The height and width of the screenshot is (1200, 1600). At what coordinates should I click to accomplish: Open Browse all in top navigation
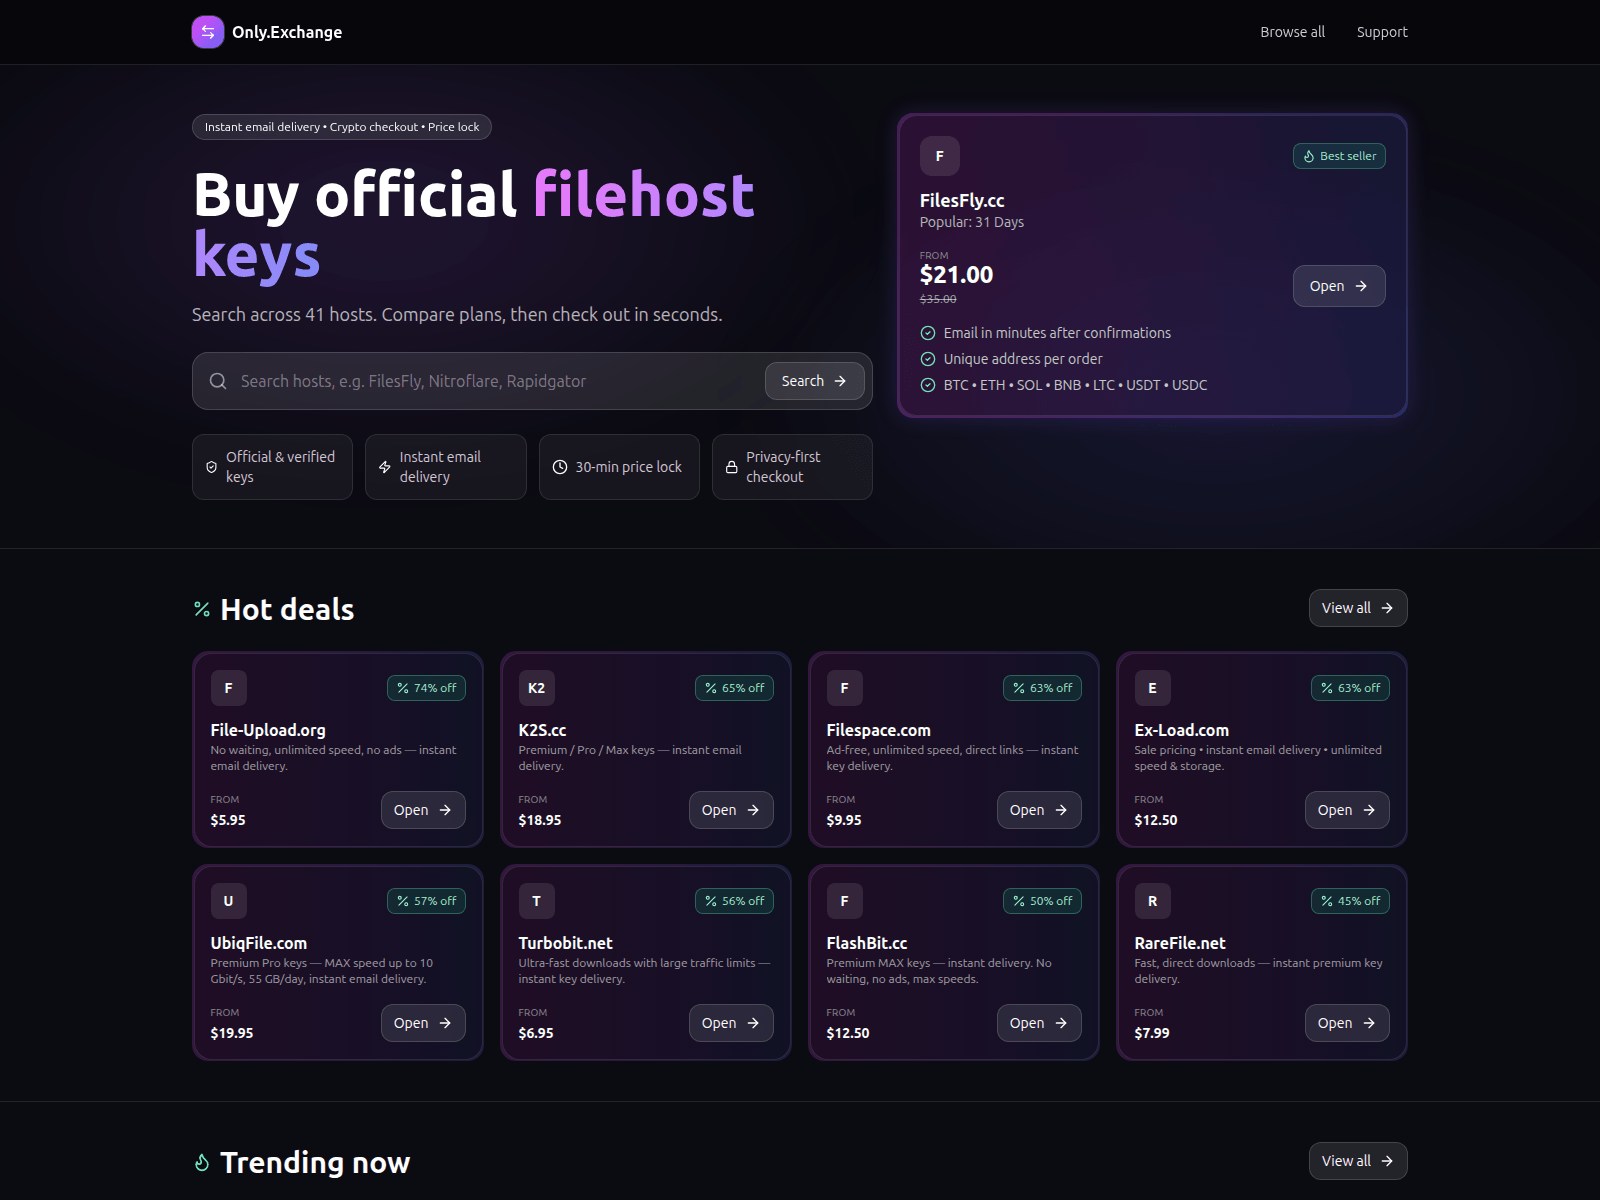(x=1292, y=32)
